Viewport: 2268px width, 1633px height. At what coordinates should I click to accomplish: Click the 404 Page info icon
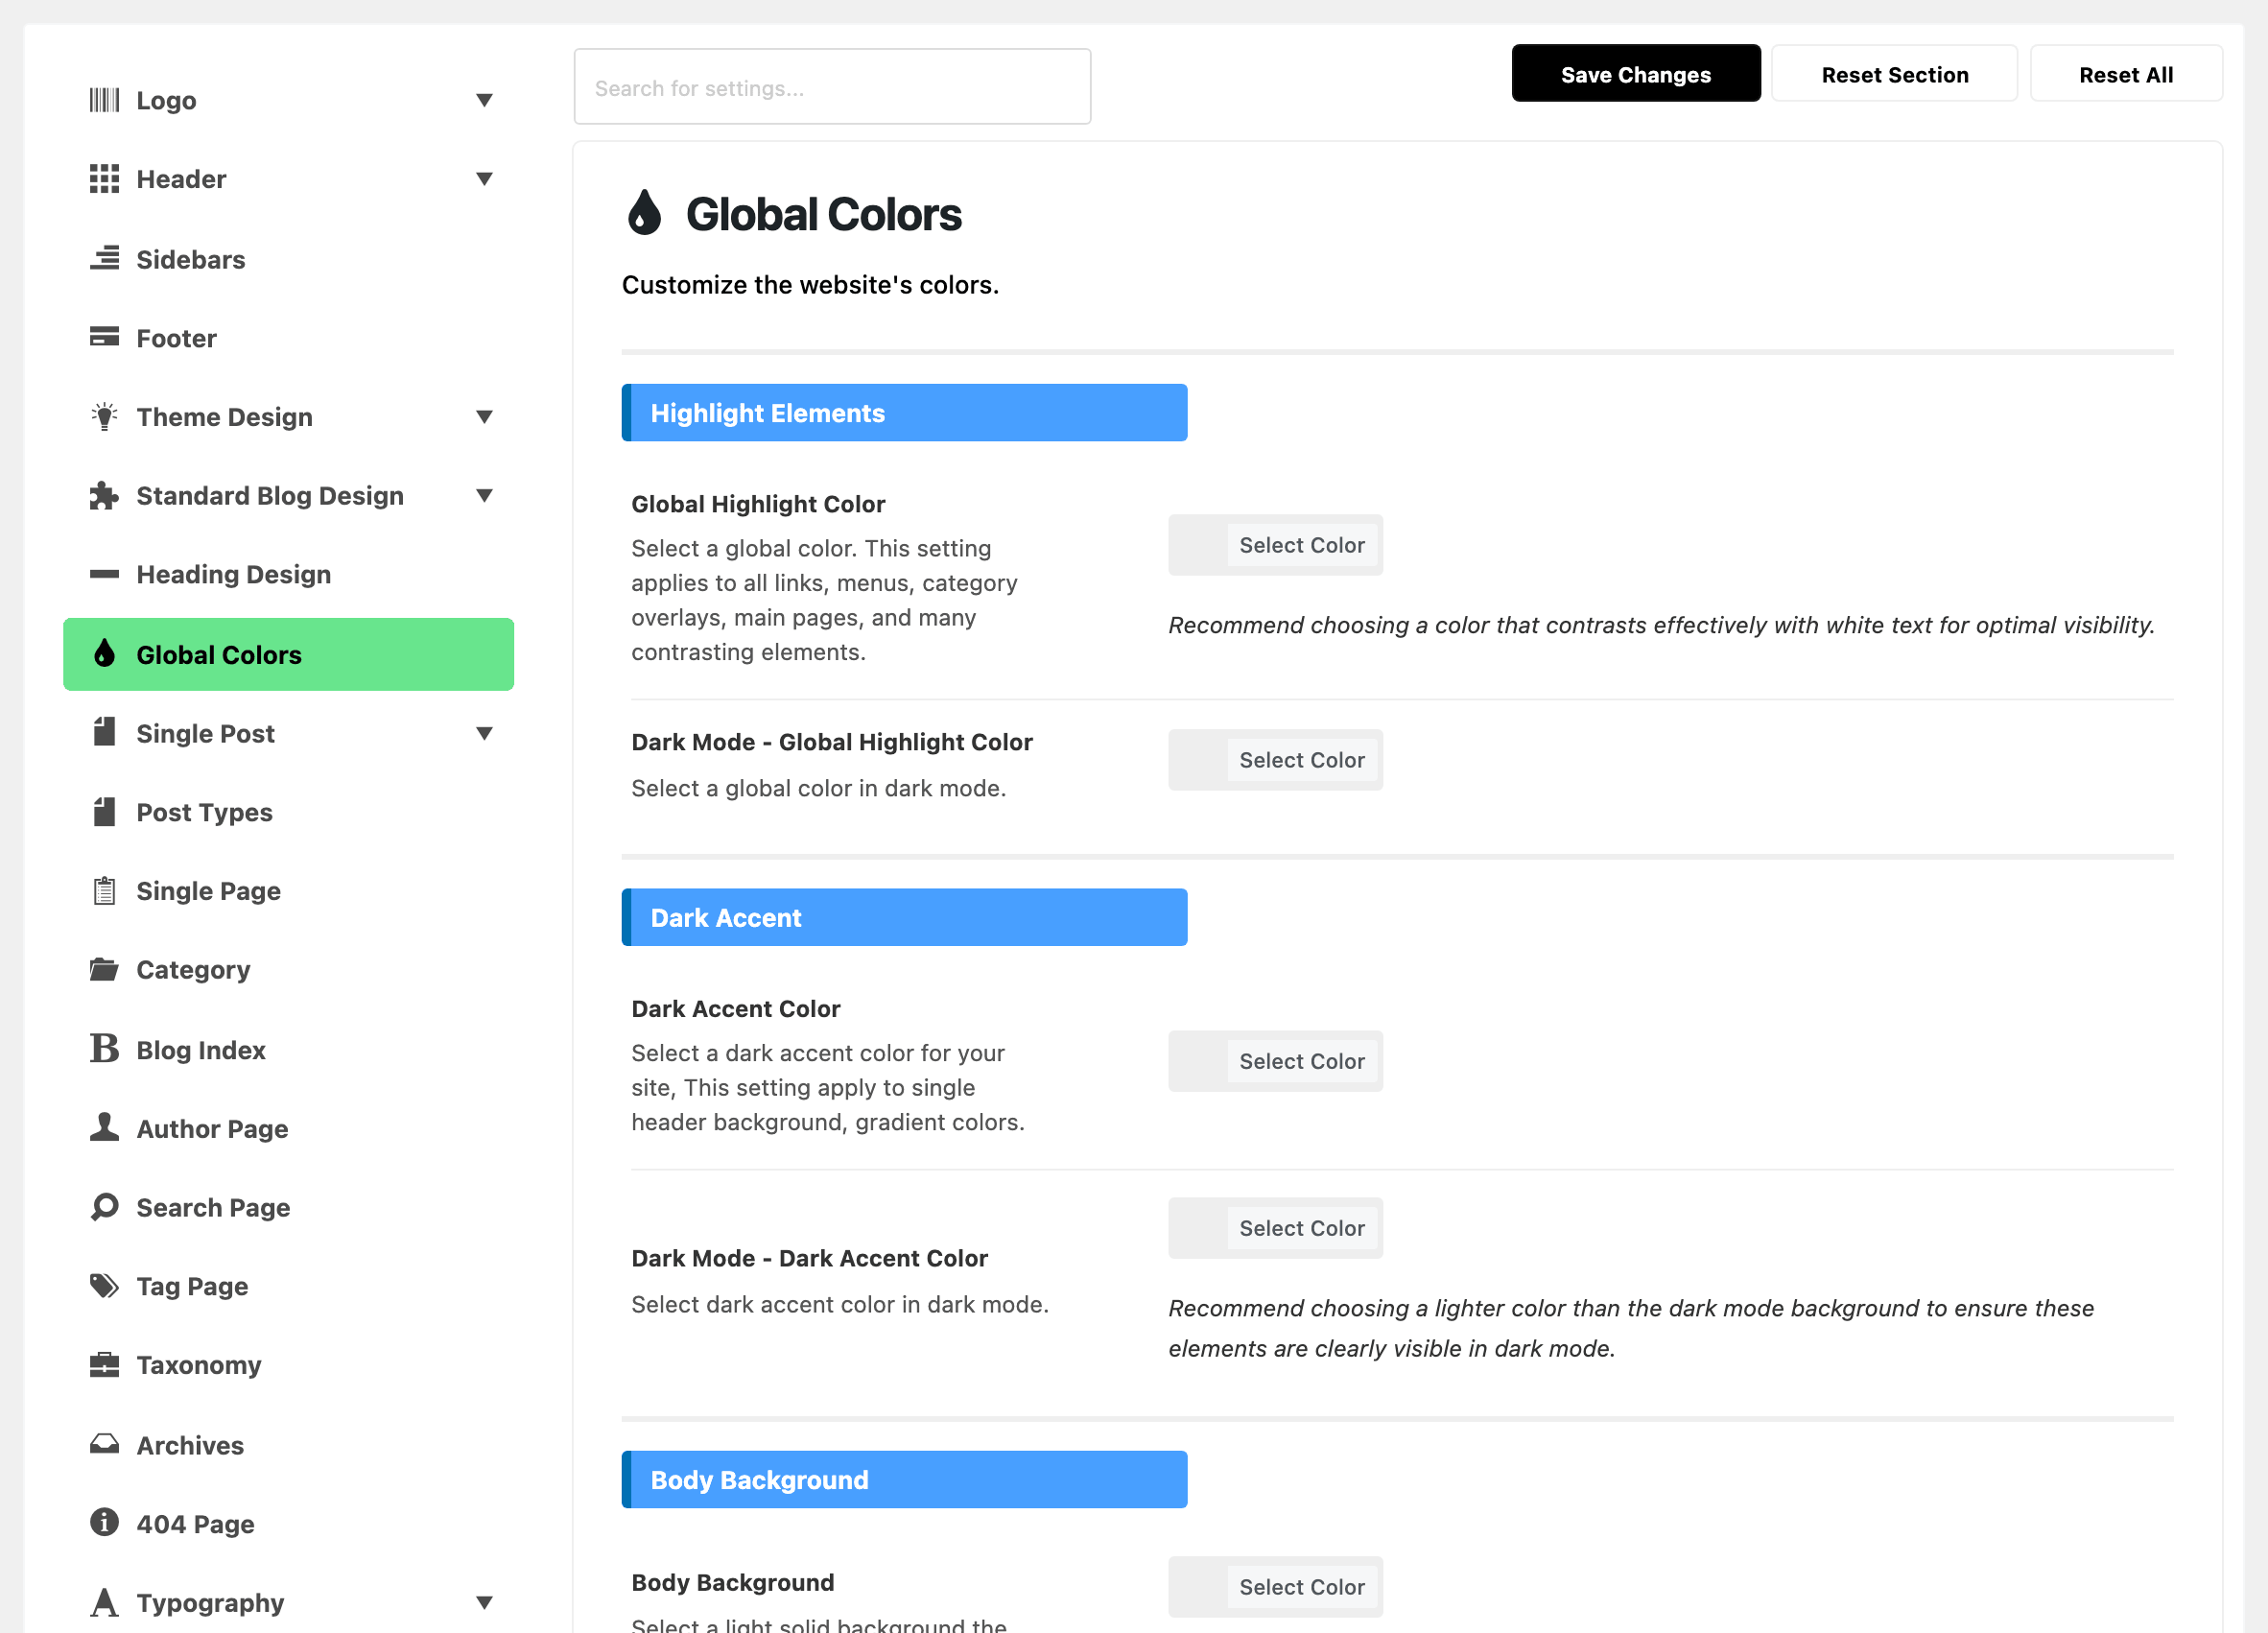pos(104,1523)
